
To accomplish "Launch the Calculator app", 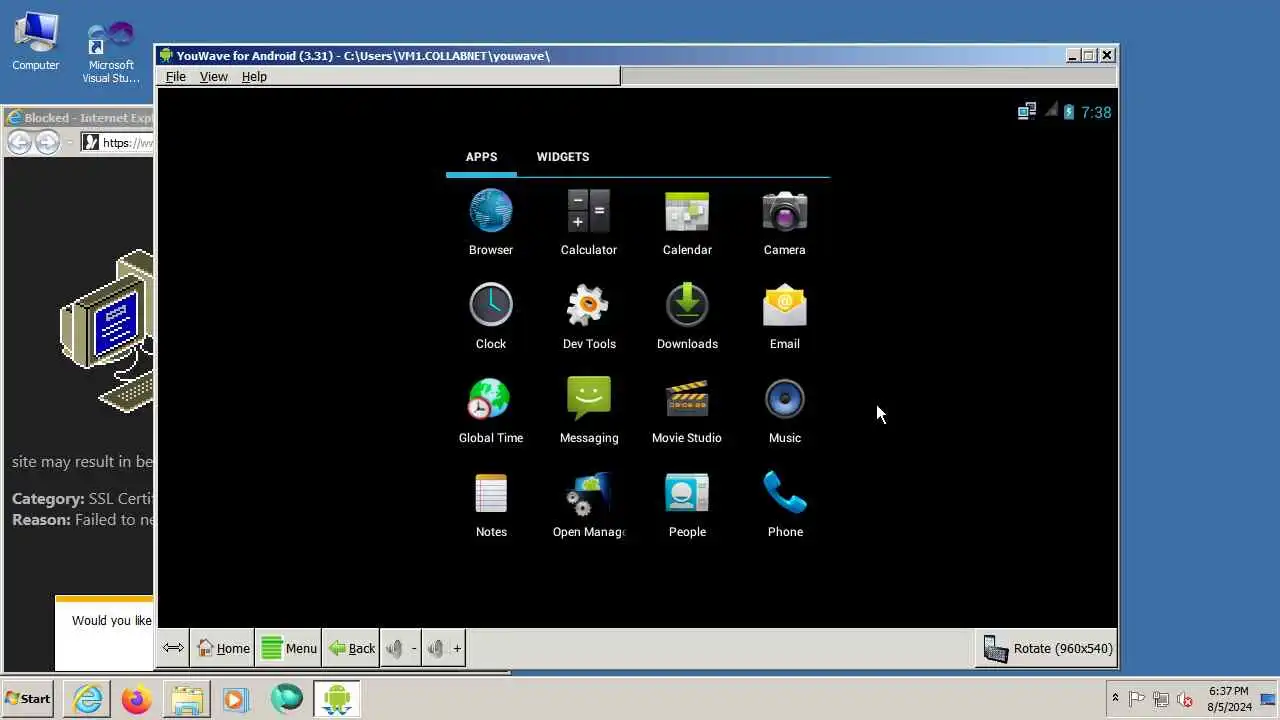I will [588, 222].
